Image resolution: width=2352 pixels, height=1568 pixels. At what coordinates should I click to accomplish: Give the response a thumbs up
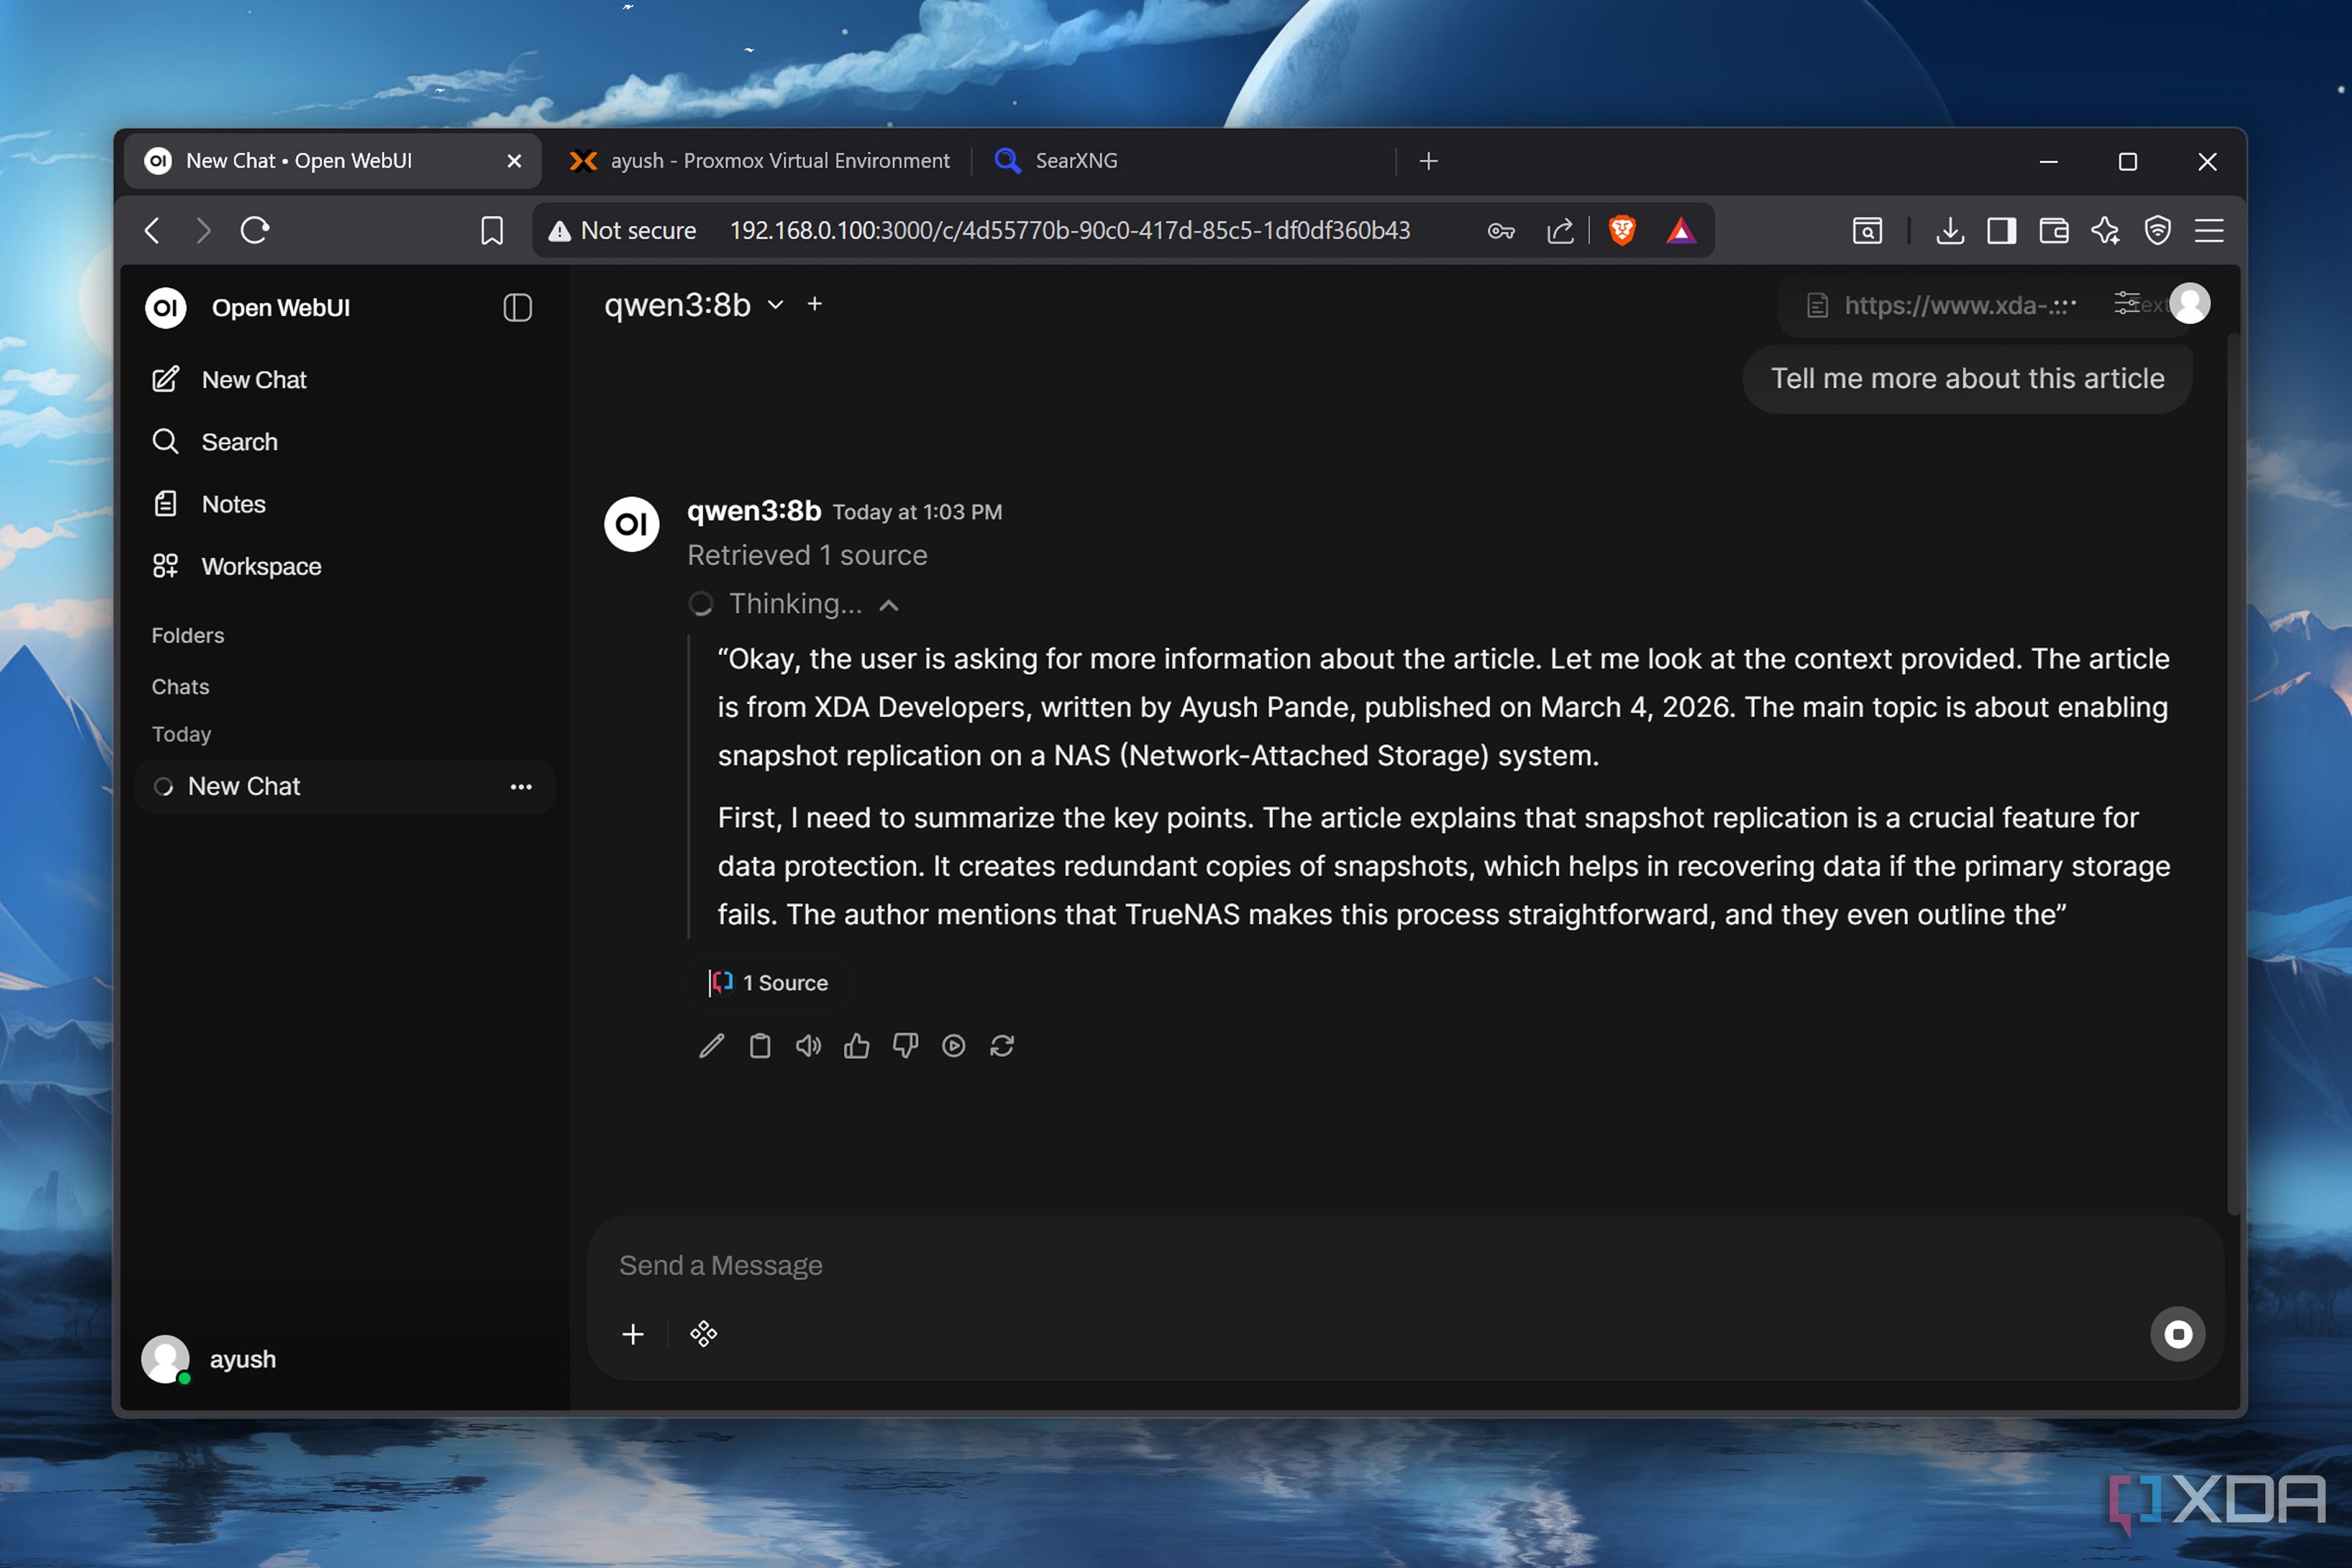pyautogui.click(x=856, y=1046)
